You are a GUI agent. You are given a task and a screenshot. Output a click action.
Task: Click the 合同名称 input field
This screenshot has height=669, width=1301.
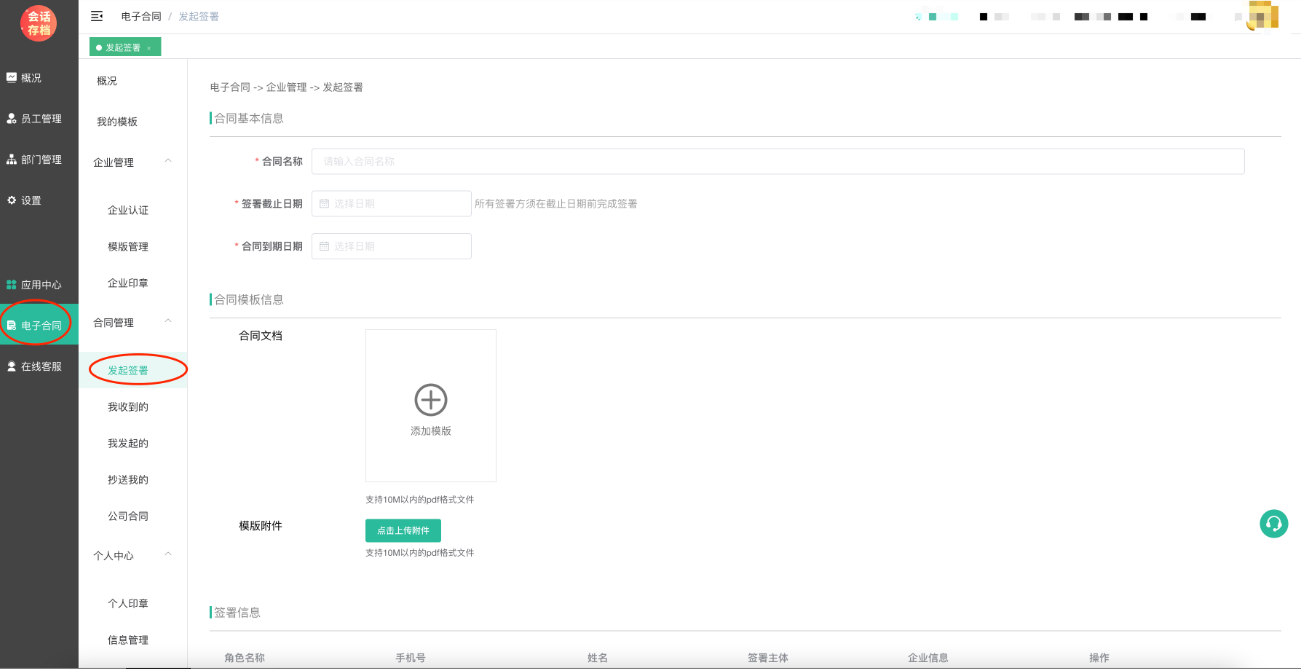pos(777,161)
